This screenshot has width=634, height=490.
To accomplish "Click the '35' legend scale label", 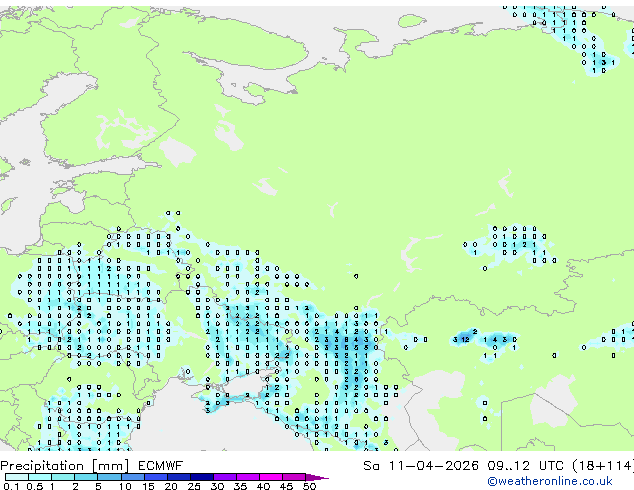I will click(240, 486).
